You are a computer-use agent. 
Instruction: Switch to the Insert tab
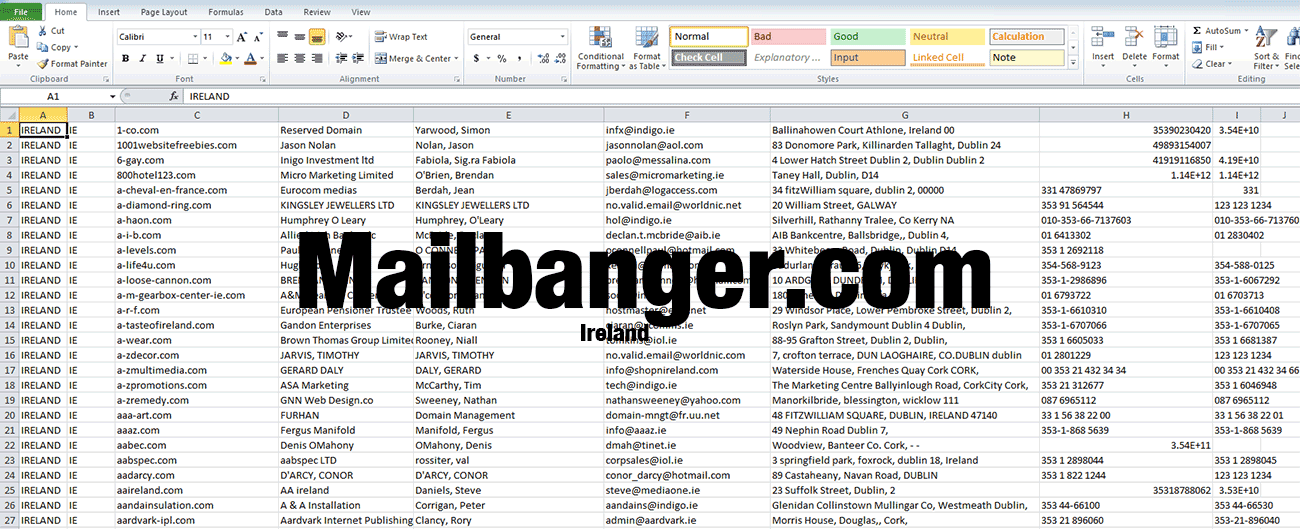point(109,12)
